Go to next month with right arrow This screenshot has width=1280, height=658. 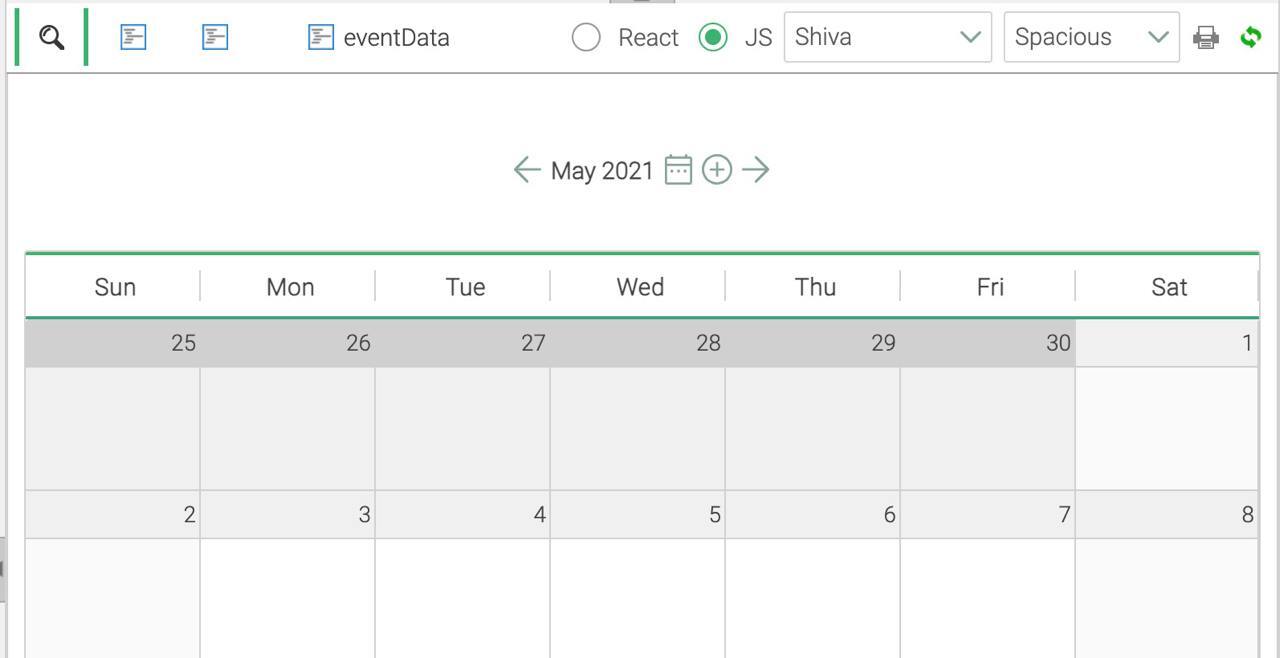point(756,170)
